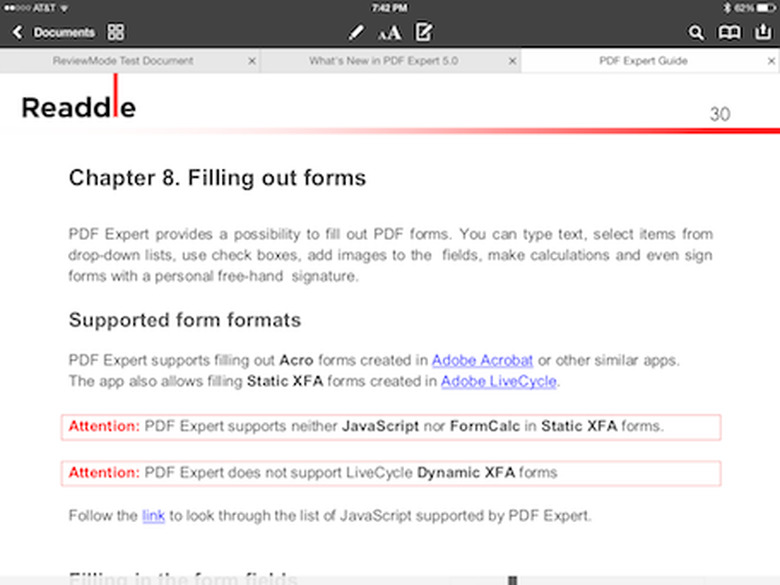The image size is (780, 585).
Task: Switch to ReviewMode Test Document tab
Action: (123, 61)
